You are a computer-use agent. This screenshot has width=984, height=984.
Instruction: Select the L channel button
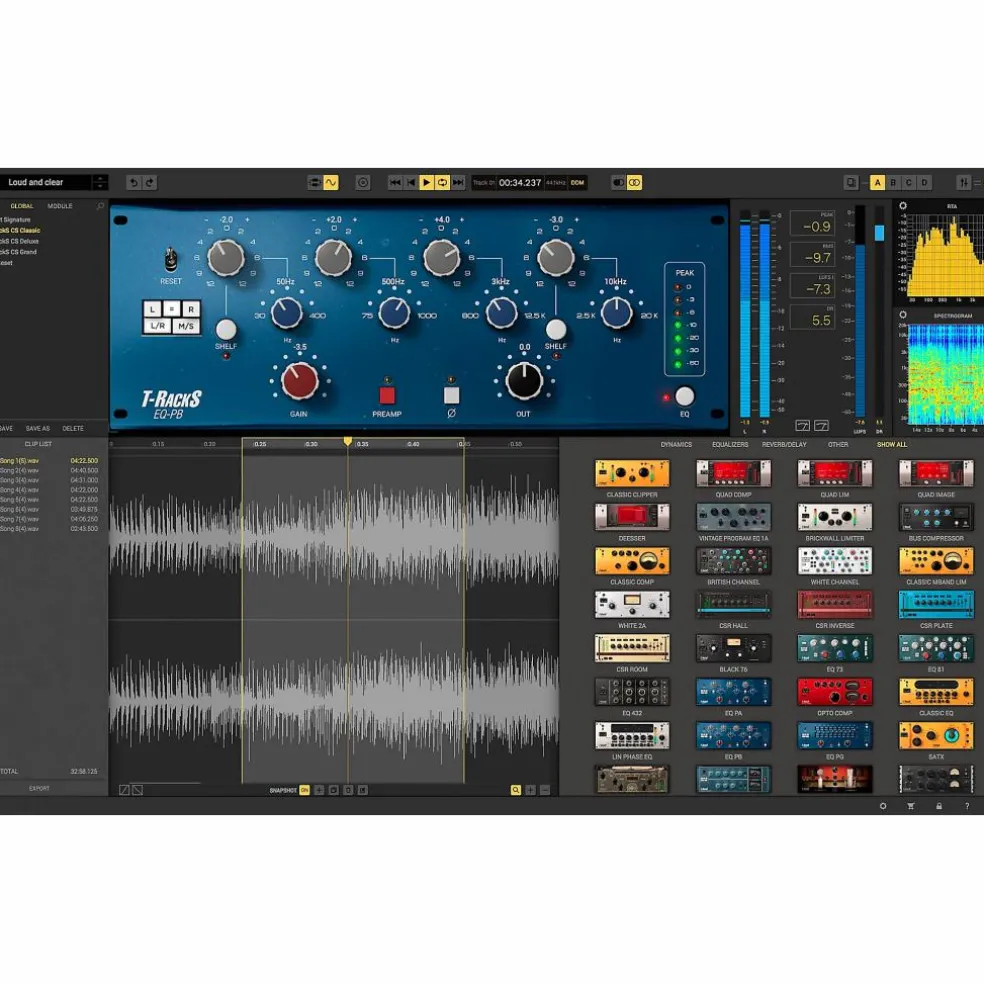(x=152, y=309)
